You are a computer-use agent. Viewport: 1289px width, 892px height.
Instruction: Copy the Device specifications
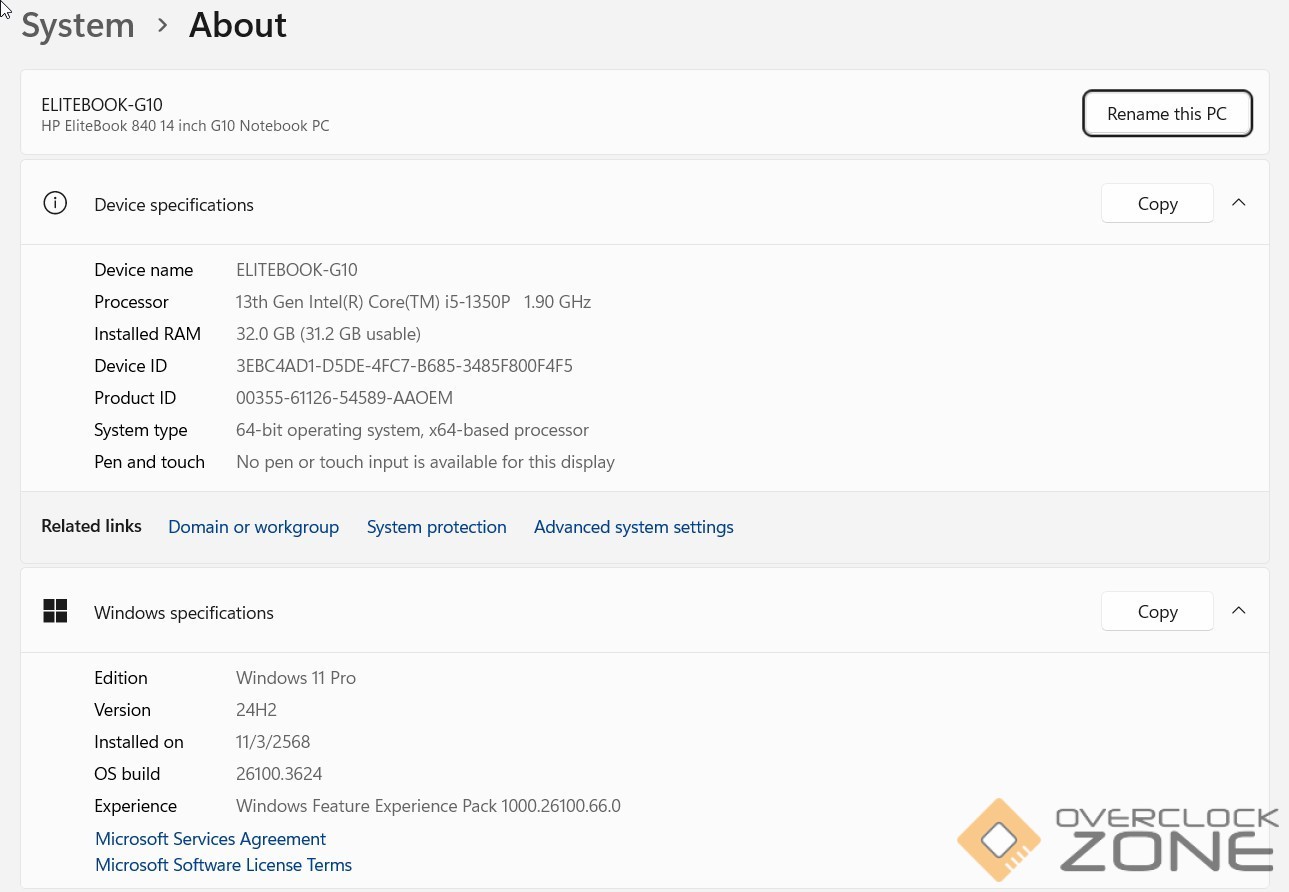tap(1157, 203)
